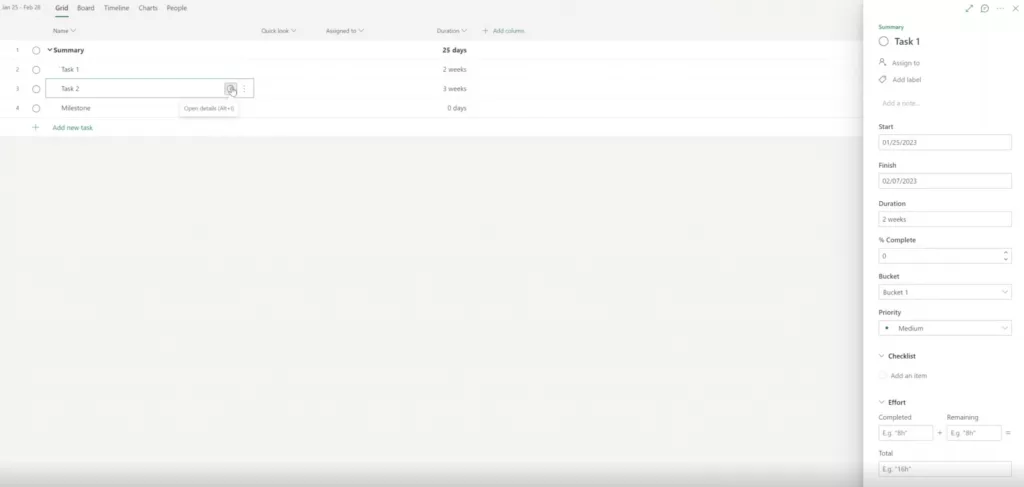Switch to the Charts tab
Screen dimensions: 1024x487
pyautogui.click(x=148, y=8)
